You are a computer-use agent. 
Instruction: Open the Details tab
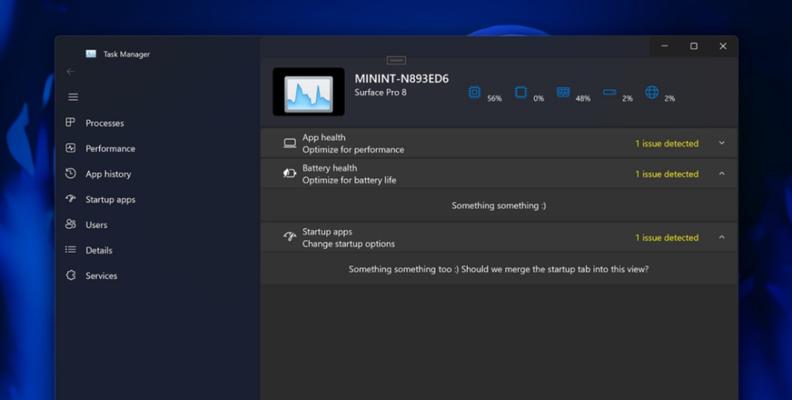(98, 250)
